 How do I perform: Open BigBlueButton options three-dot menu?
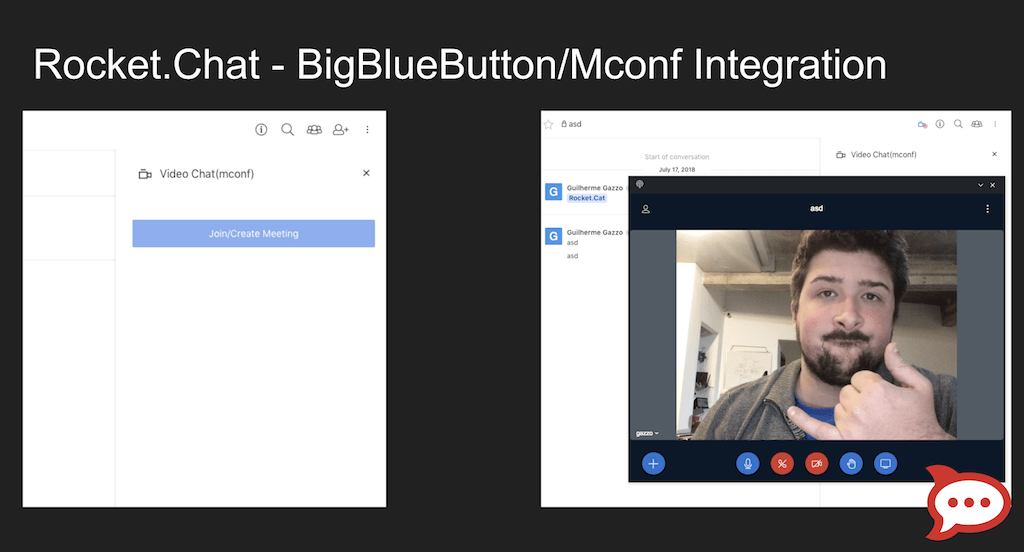(987, 209)
